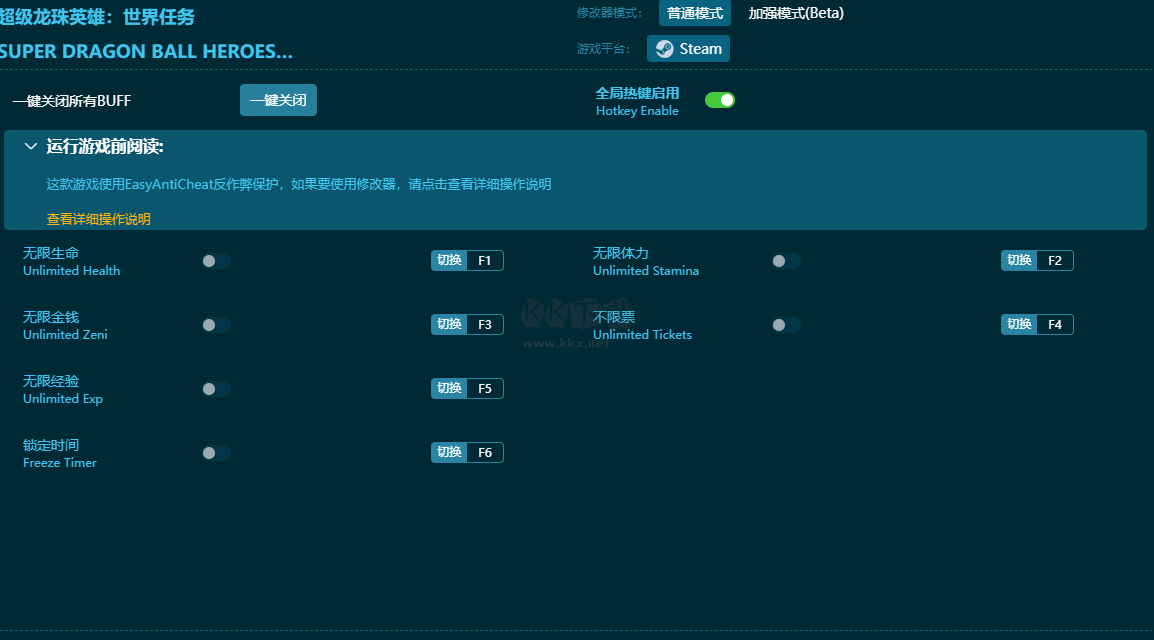Switch to 加强模式(Beta) mode

pyautogui.click(x=796, y=13)
